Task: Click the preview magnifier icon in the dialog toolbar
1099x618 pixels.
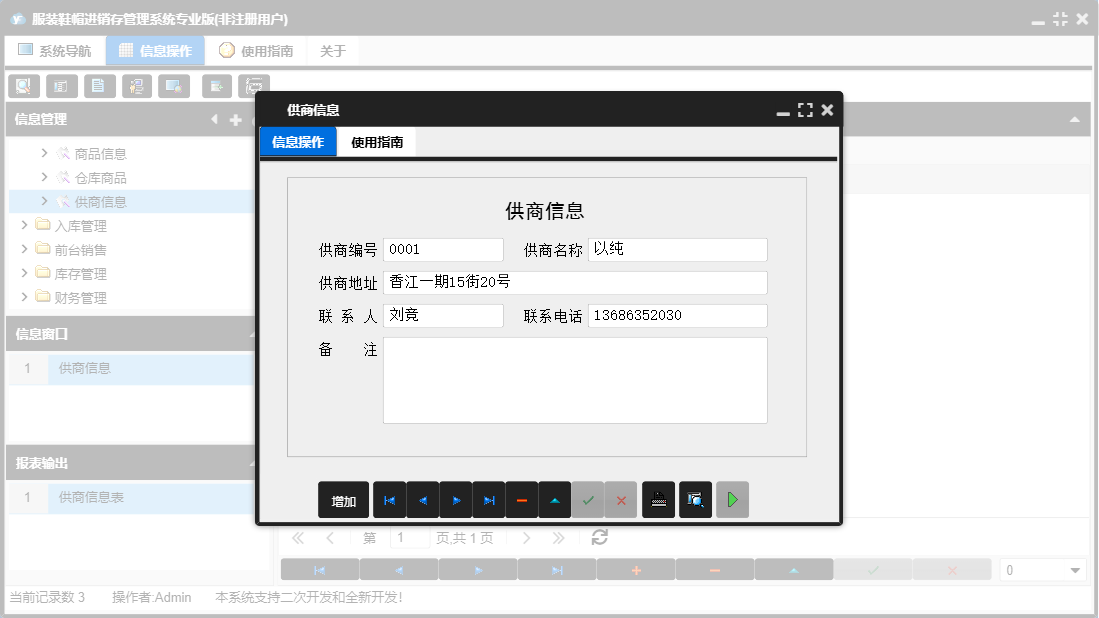Action: [695, 499]
